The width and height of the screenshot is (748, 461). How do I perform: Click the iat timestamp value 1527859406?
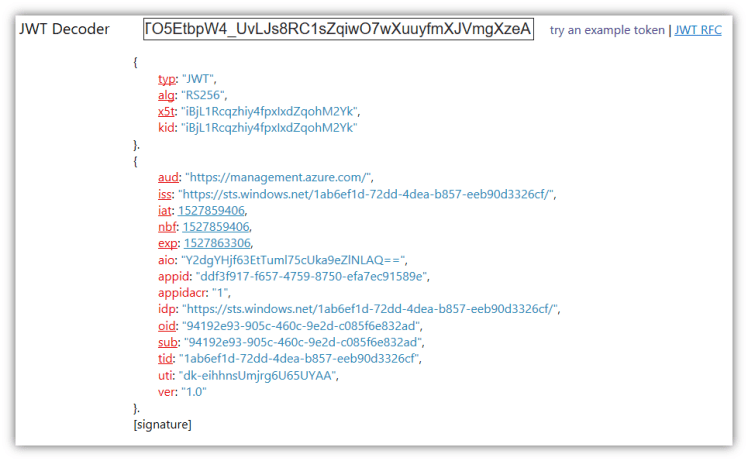coord(213,210)
